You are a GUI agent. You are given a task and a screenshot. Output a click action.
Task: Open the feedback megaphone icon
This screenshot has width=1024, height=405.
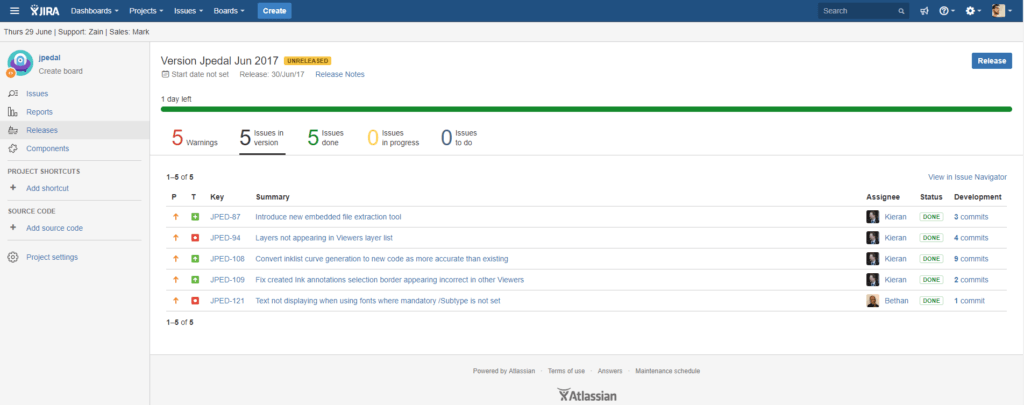(x=924, y=11)
